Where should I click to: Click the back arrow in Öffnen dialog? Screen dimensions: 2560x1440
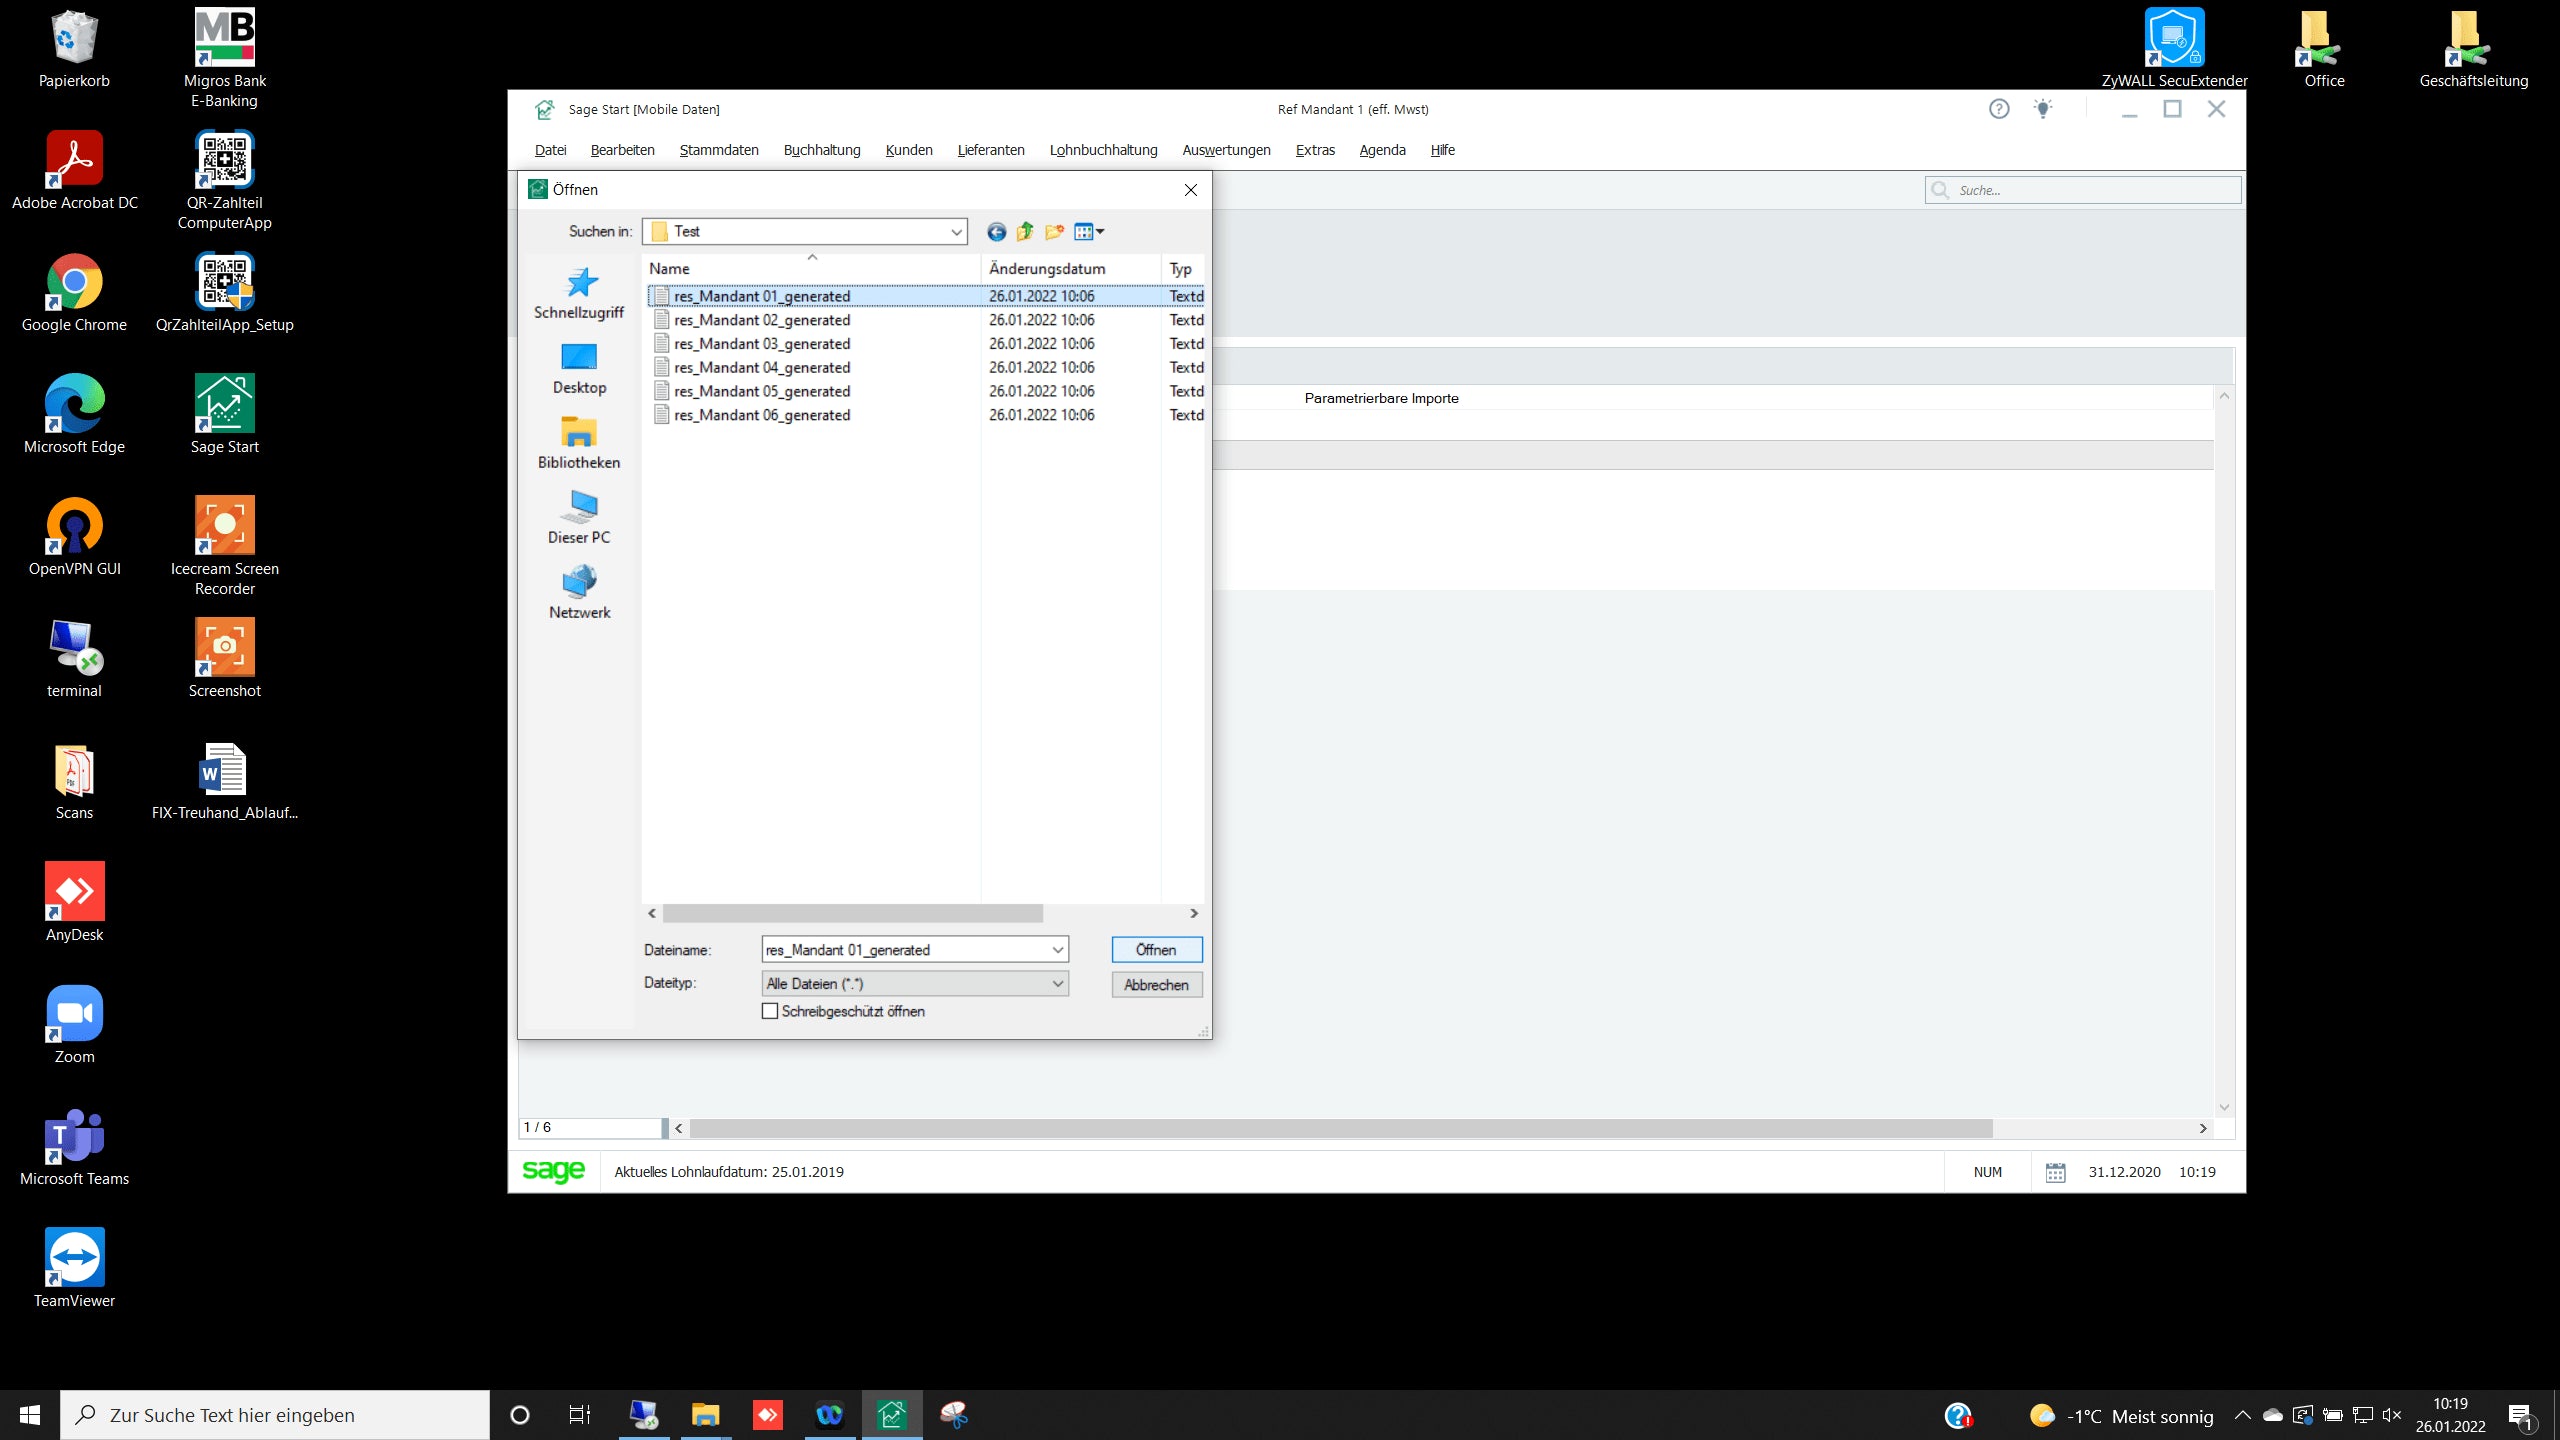click(996, 232)
